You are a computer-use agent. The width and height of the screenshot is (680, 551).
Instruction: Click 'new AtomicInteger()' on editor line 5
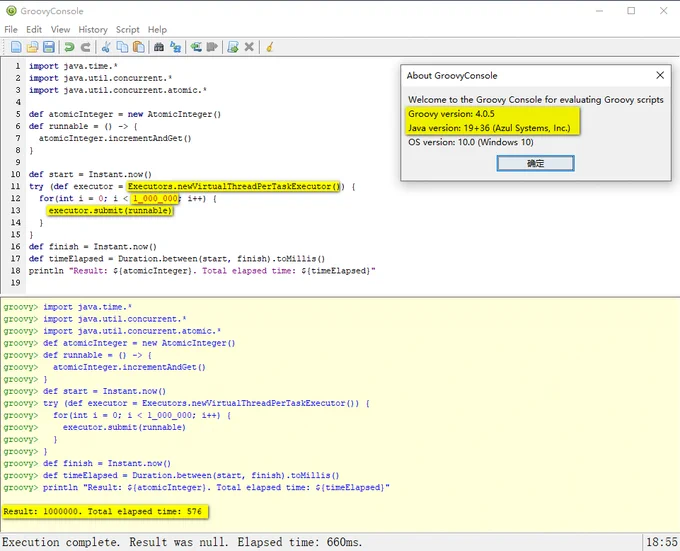pos(174,114)
